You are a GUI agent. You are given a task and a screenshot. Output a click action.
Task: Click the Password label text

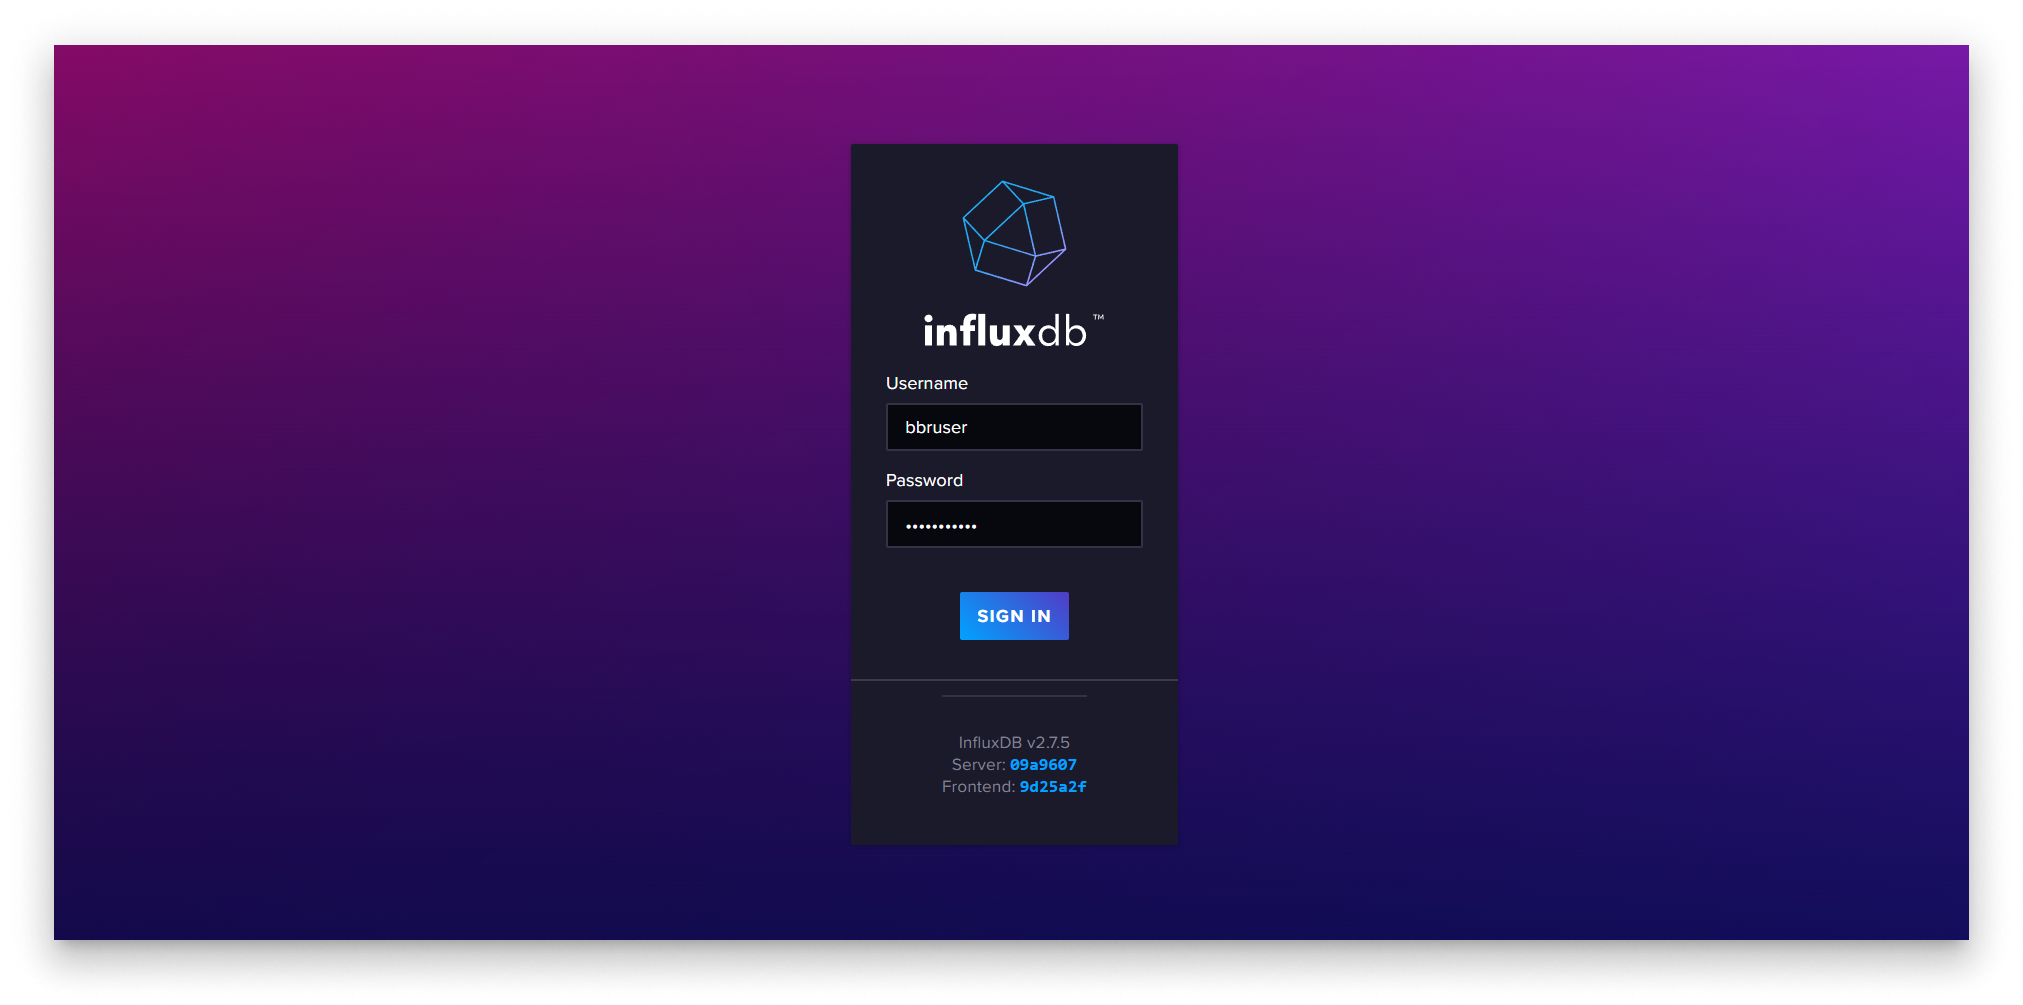(924, 480)
